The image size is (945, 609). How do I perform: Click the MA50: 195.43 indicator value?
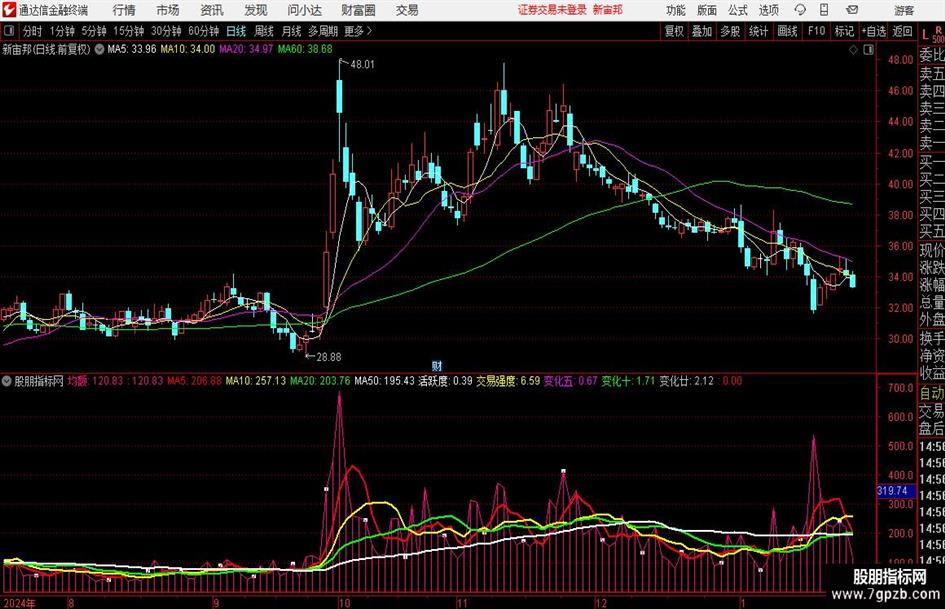pos(385,381)
